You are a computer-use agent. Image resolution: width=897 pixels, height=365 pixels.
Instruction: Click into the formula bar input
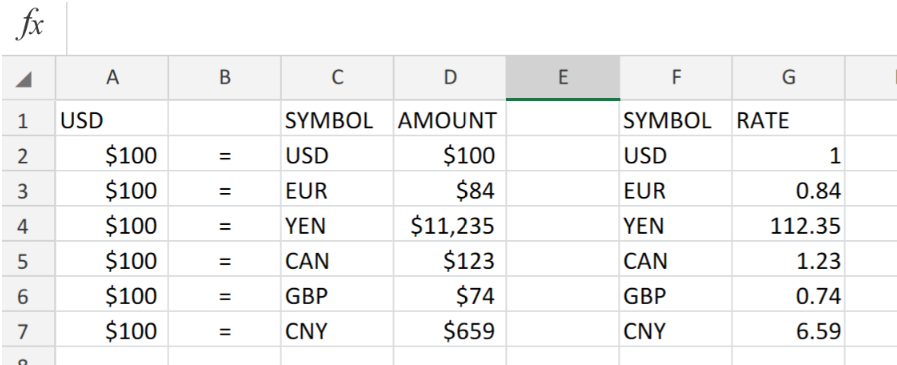point(482,27)
